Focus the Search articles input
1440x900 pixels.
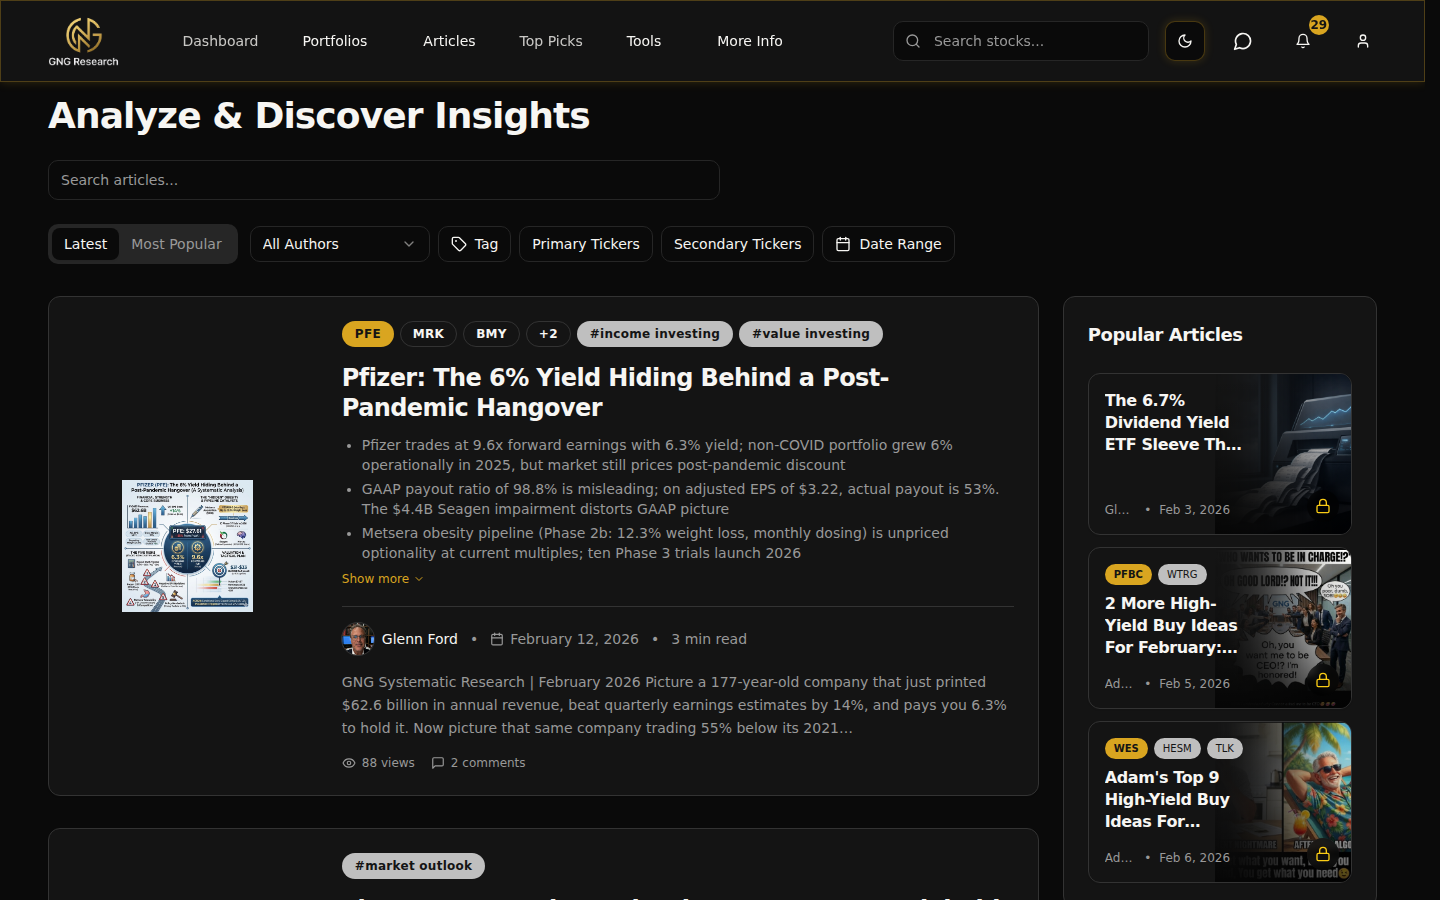(384, 180)
